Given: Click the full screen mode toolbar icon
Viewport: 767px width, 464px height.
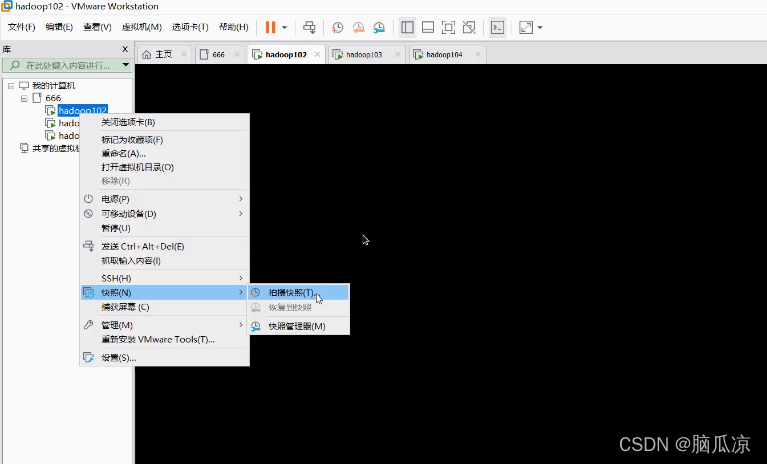Looking at the screenshot, I should tap(448, 27).
